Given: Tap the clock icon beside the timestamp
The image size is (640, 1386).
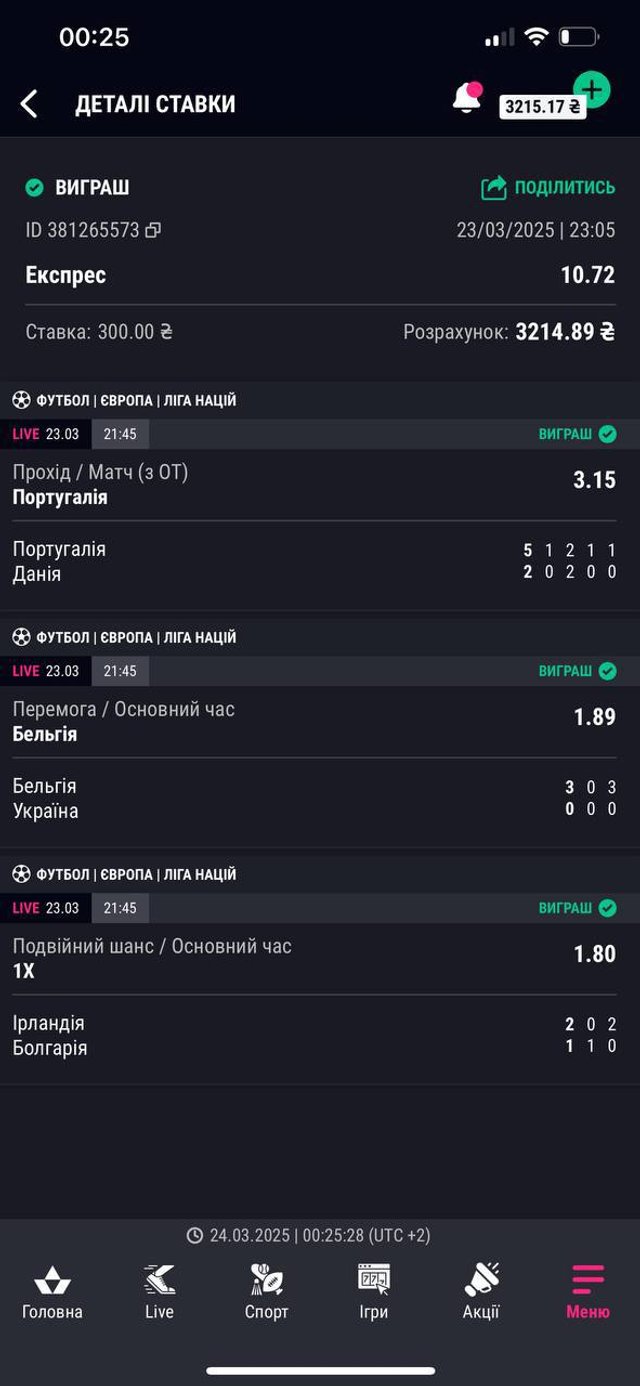Looking at the screenshot, I should coord(195,1236).
